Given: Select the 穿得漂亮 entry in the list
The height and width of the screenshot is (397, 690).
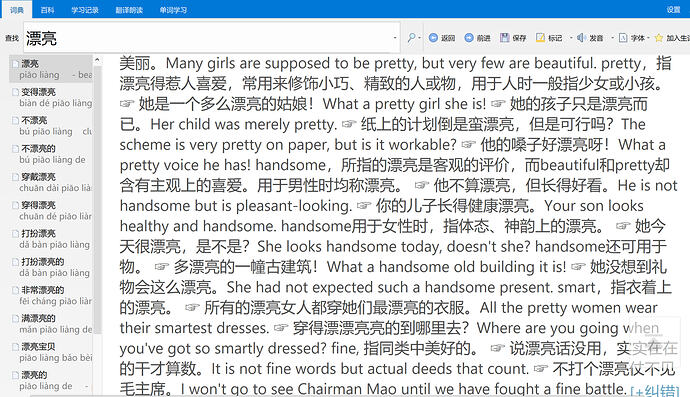Looking at the screenshot, I should point(51,210).
